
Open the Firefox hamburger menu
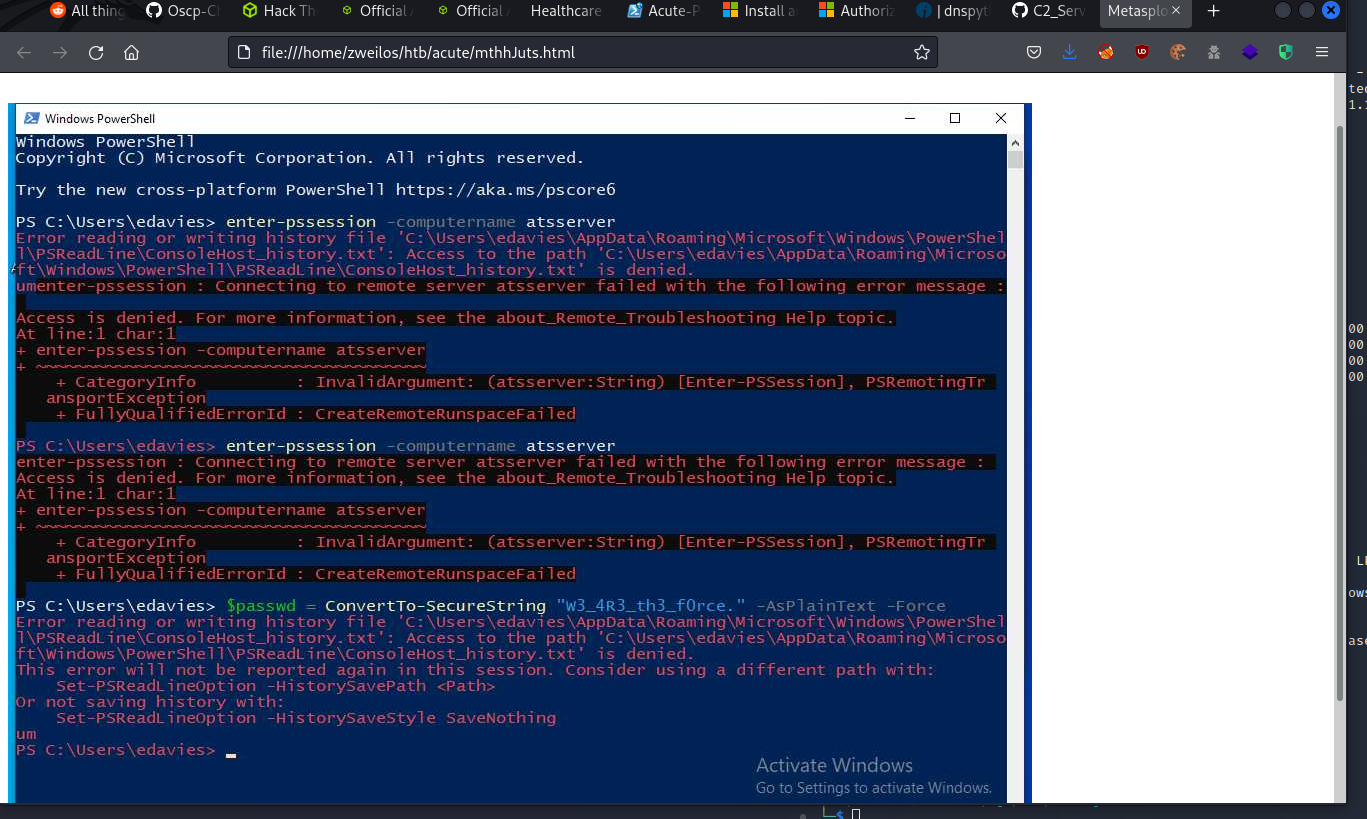(x=1322, y=52)
